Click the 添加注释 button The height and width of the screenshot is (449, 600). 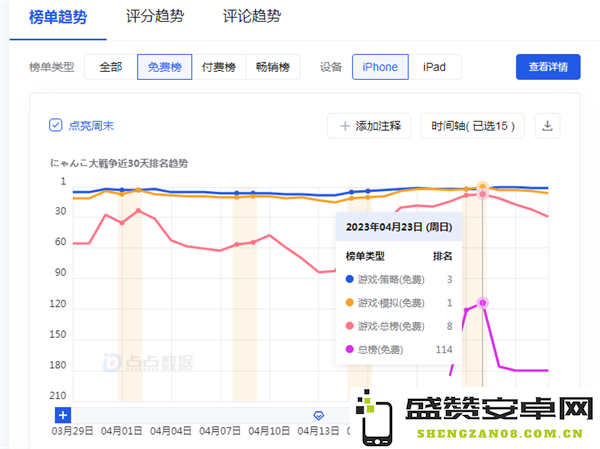[369, 126]
